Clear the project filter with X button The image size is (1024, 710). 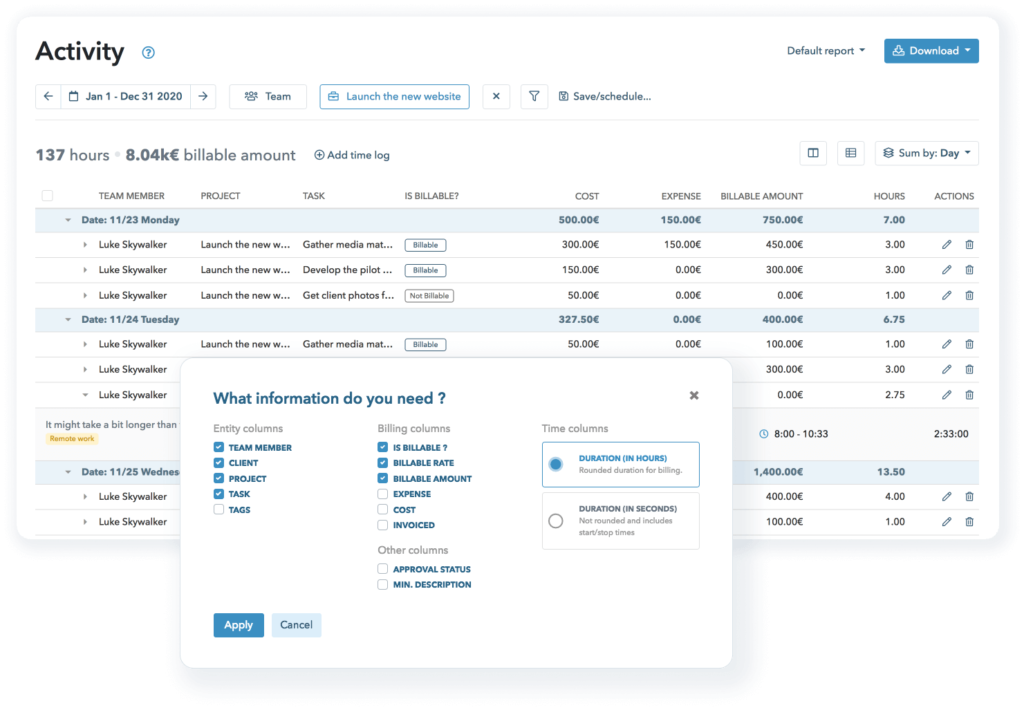[496, 97]
